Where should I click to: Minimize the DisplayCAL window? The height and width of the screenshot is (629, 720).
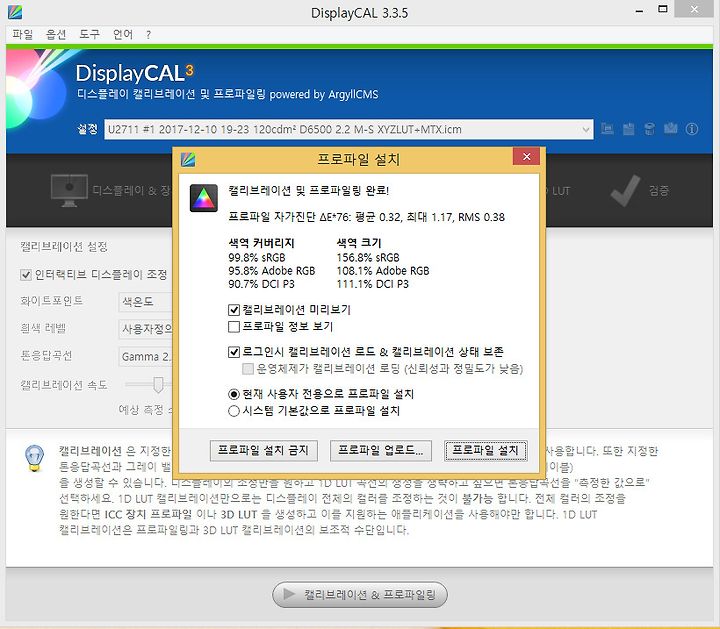pyautogui.click(x=639, y=10)
